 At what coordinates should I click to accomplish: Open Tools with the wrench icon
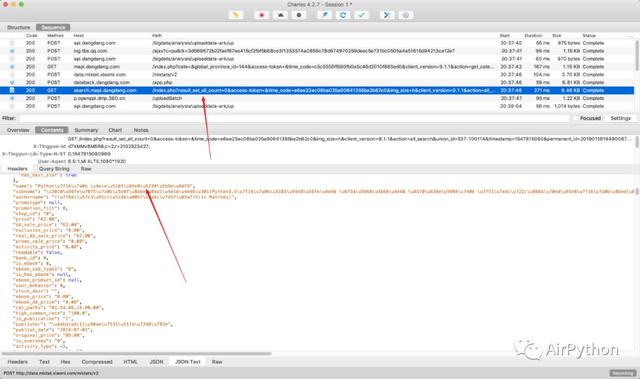(x=387, y=15)
